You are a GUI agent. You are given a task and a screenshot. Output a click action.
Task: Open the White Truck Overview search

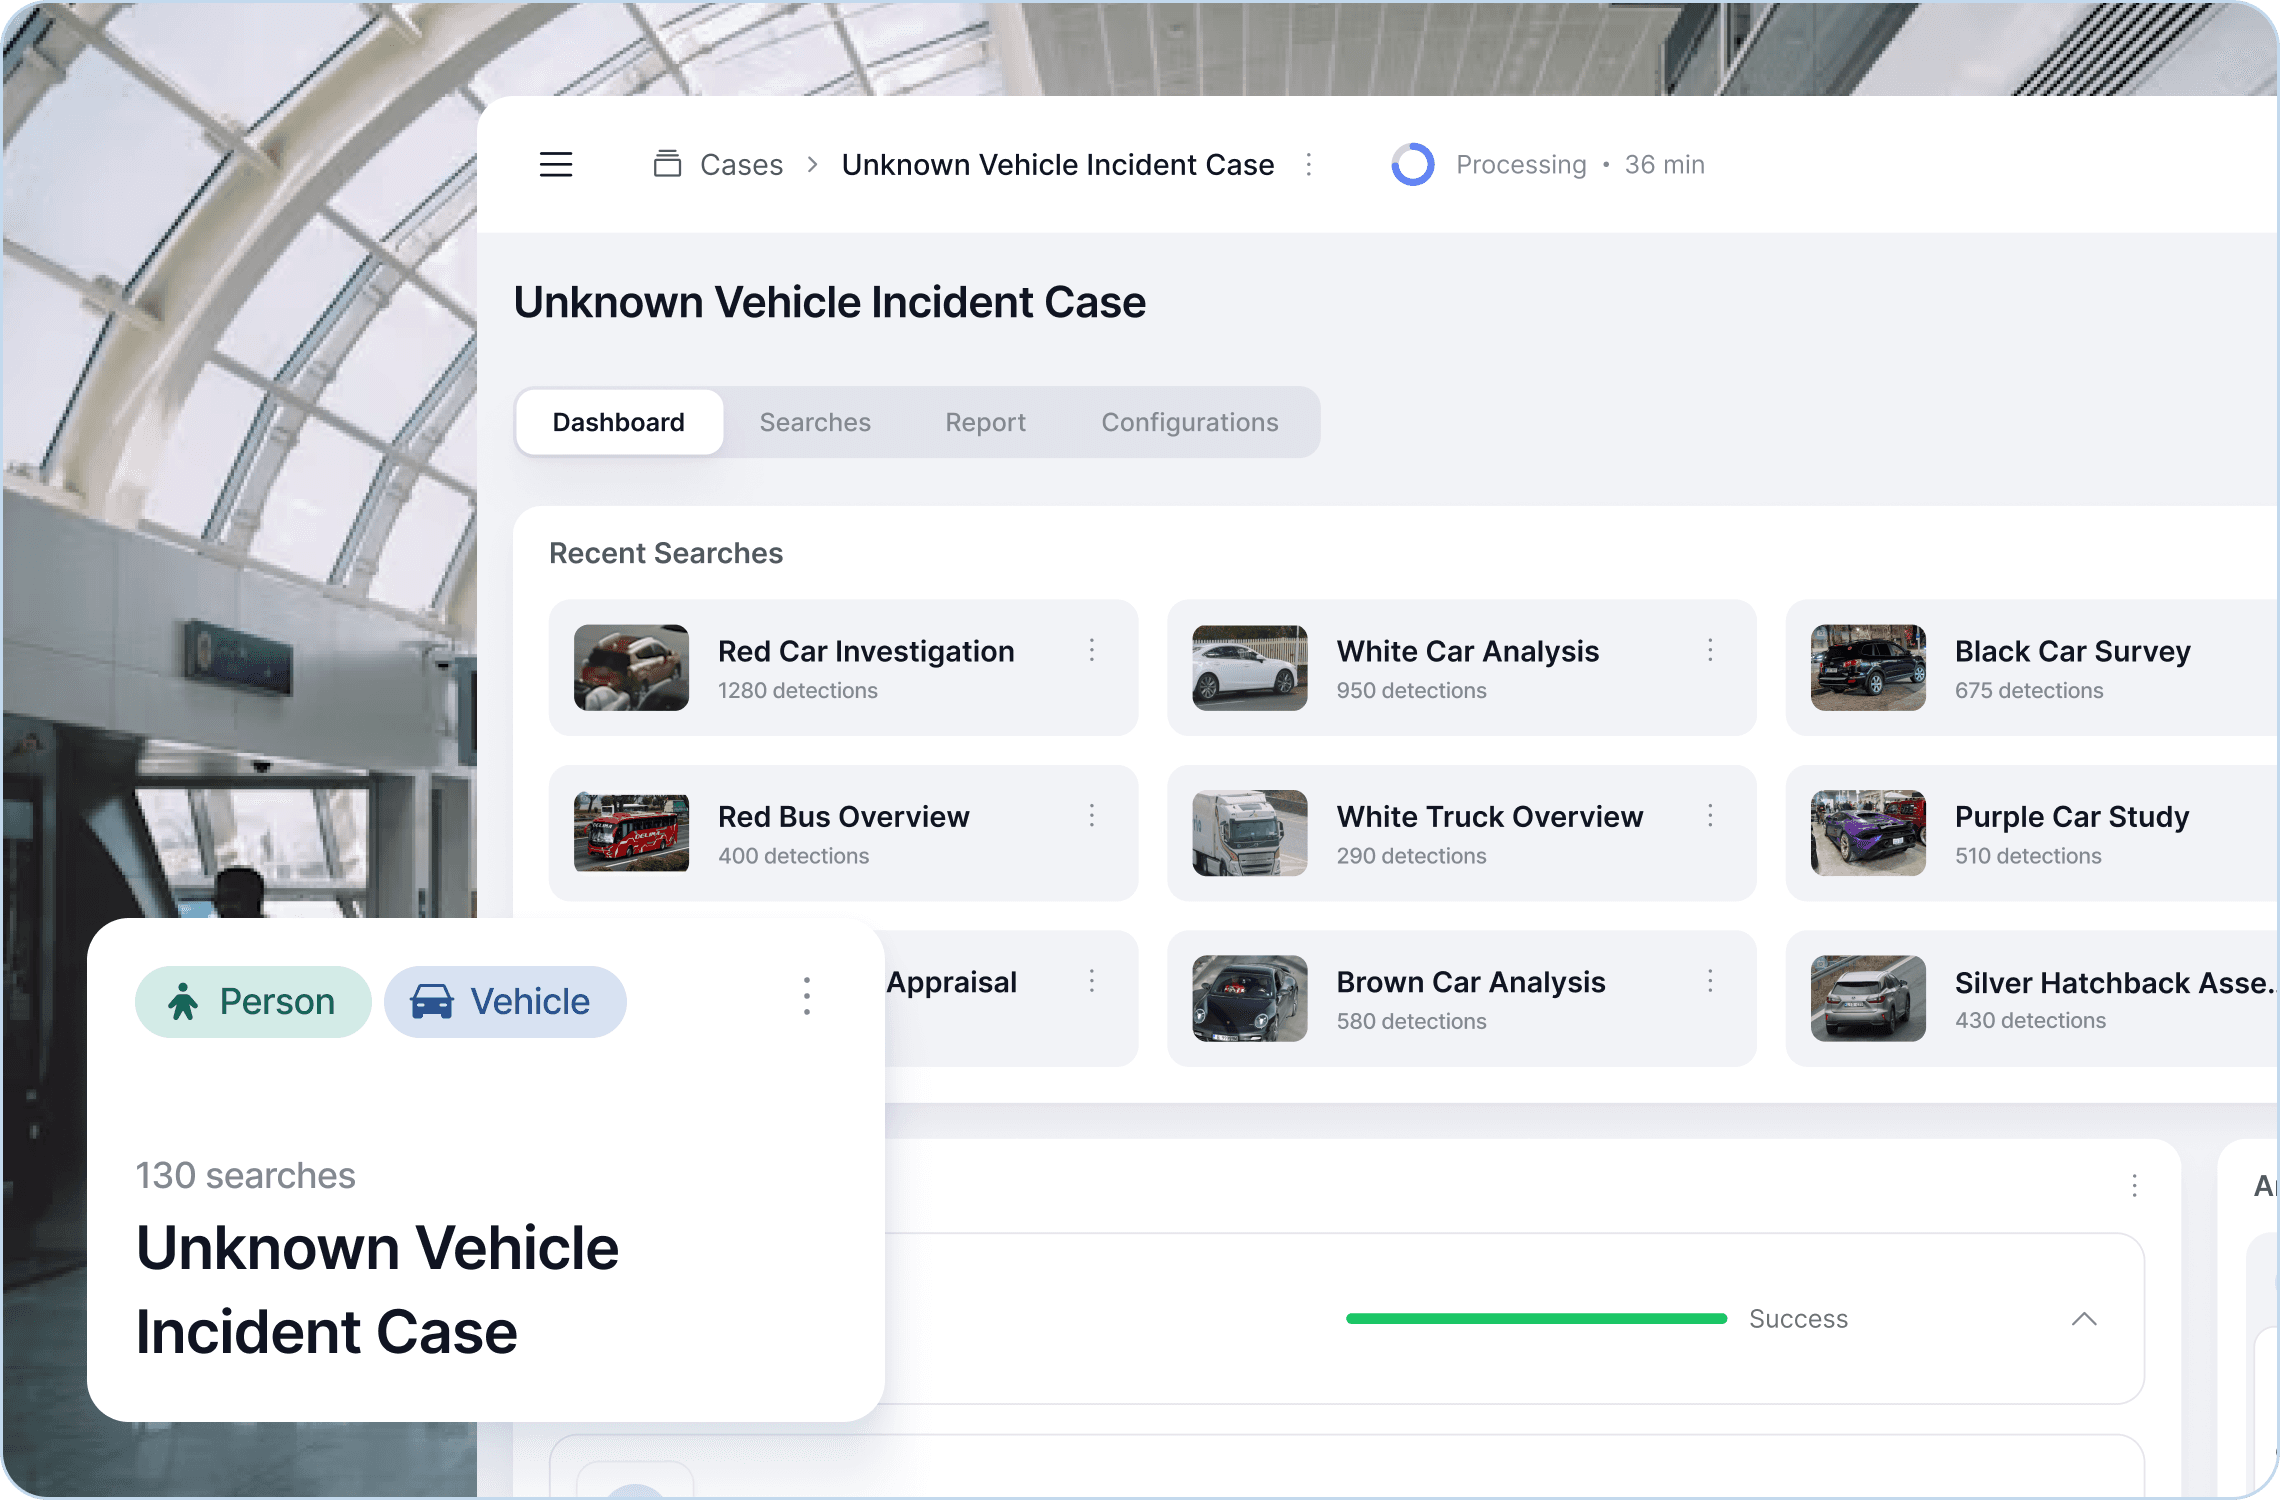(1462, 833)
